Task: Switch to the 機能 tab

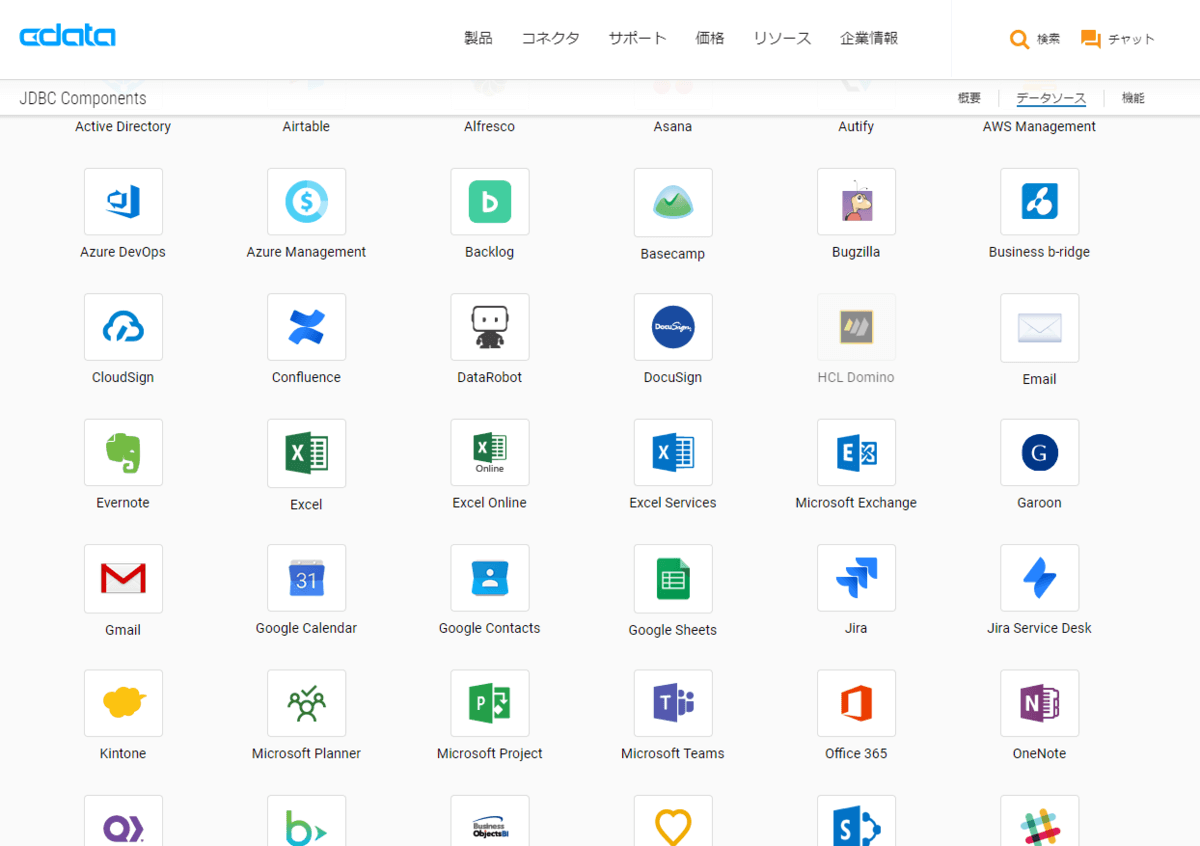Action: tap(1133, 98)
